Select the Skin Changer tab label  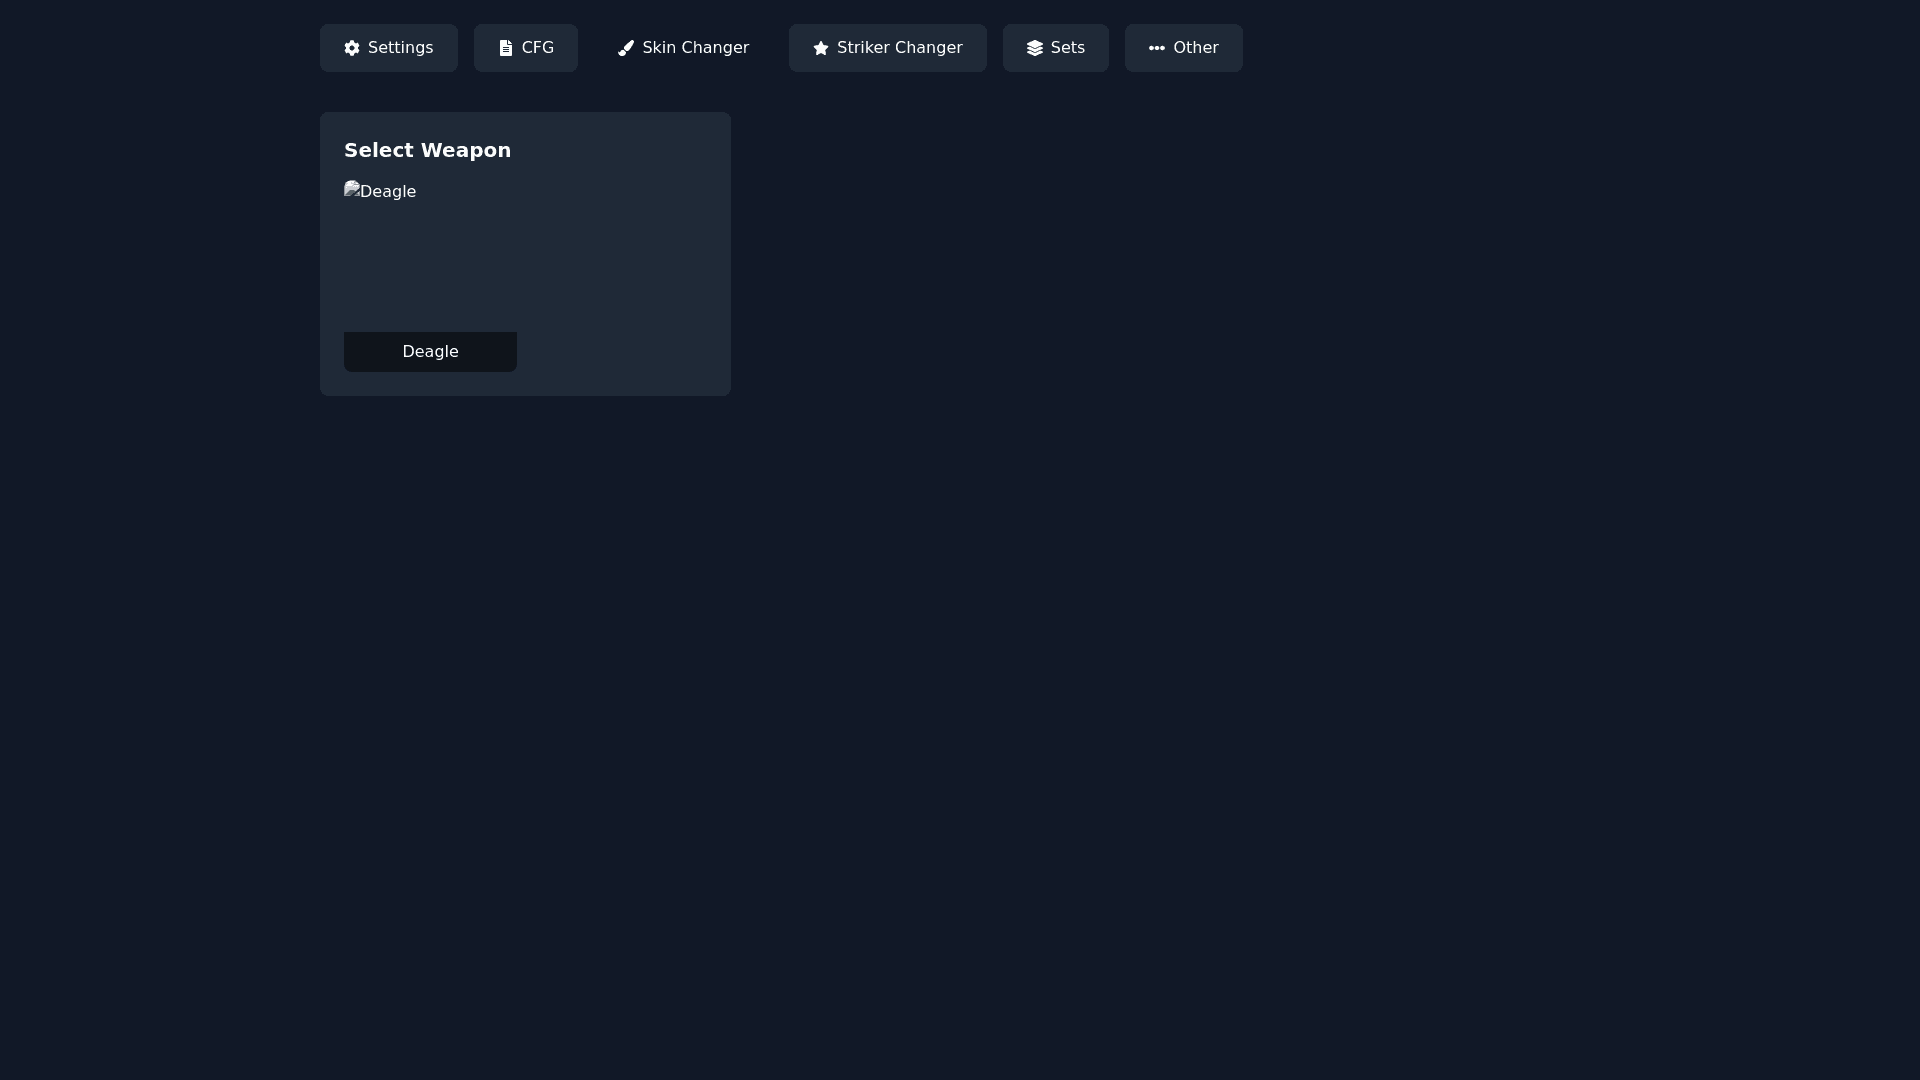coord(695,48)
